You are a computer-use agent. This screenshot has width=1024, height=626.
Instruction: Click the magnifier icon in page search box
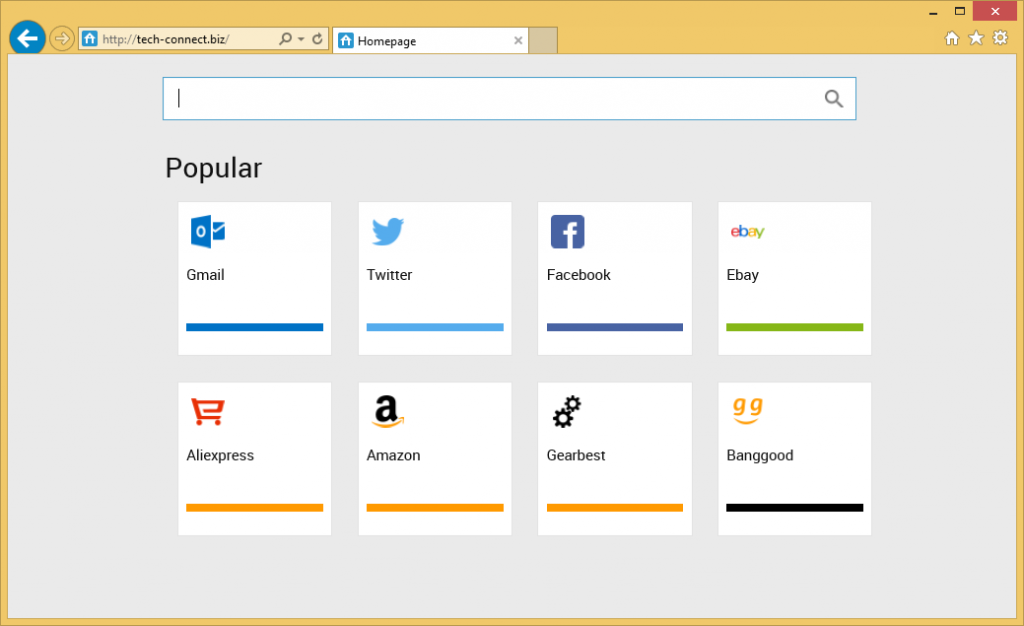click(833, 98)
